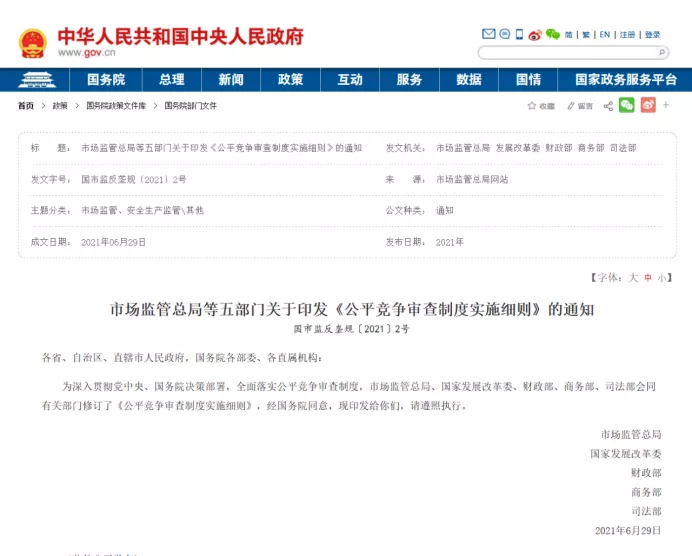Click the share nodes icon
Image resolution: width=692 pixels, height=556 pixels.
608,106
